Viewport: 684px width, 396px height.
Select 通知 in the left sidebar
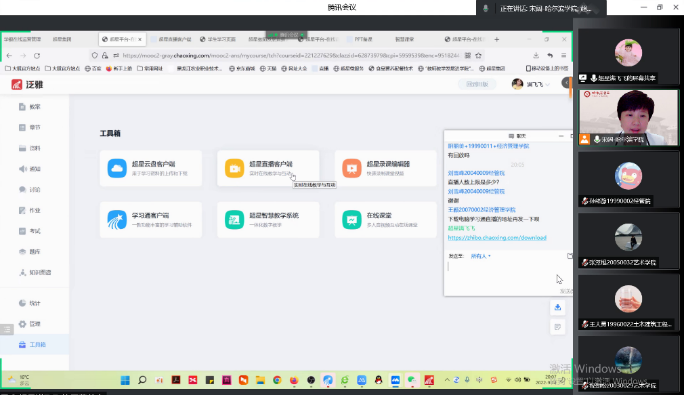(34, 169)
